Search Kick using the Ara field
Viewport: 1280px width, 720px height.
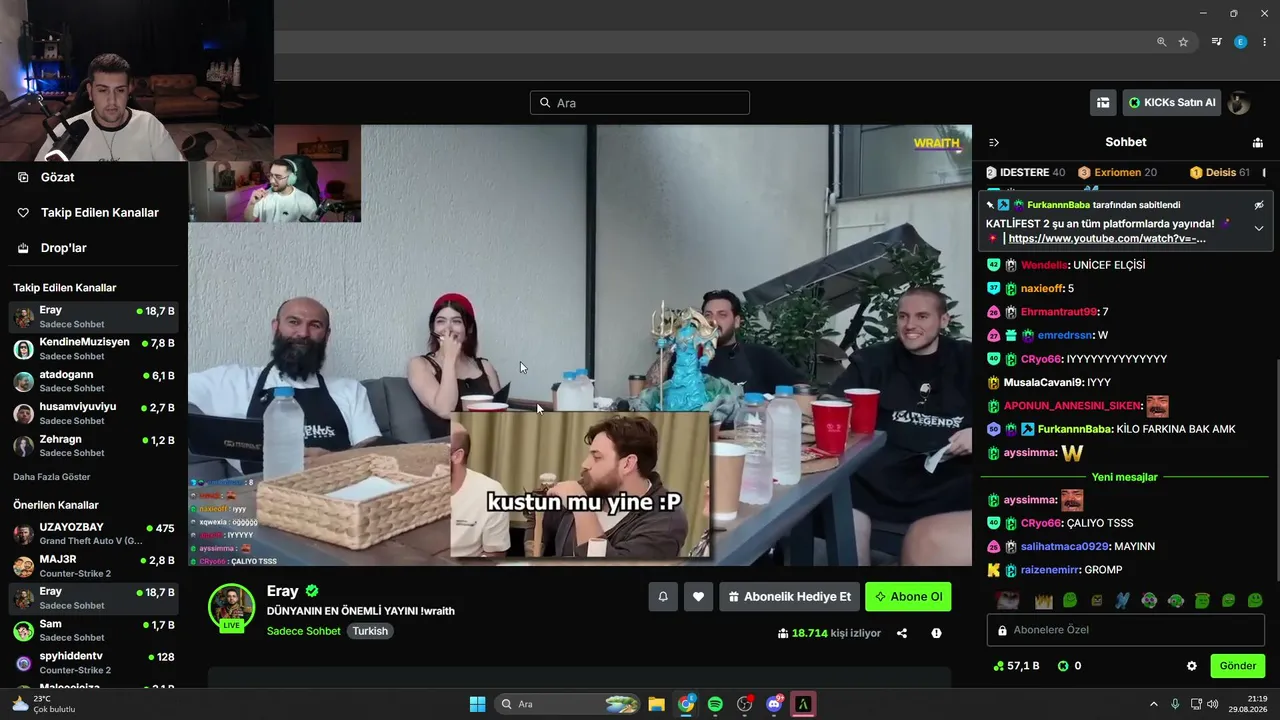640,103
